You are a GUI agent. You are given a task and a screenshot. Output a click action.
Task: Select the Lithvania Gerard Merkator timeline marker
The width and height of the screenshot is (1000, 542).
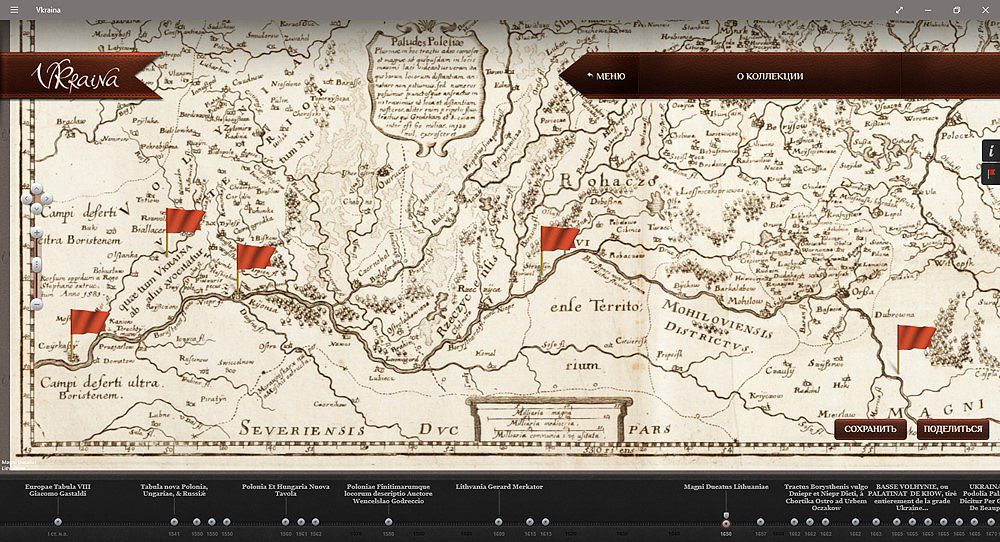pos(499,522)
